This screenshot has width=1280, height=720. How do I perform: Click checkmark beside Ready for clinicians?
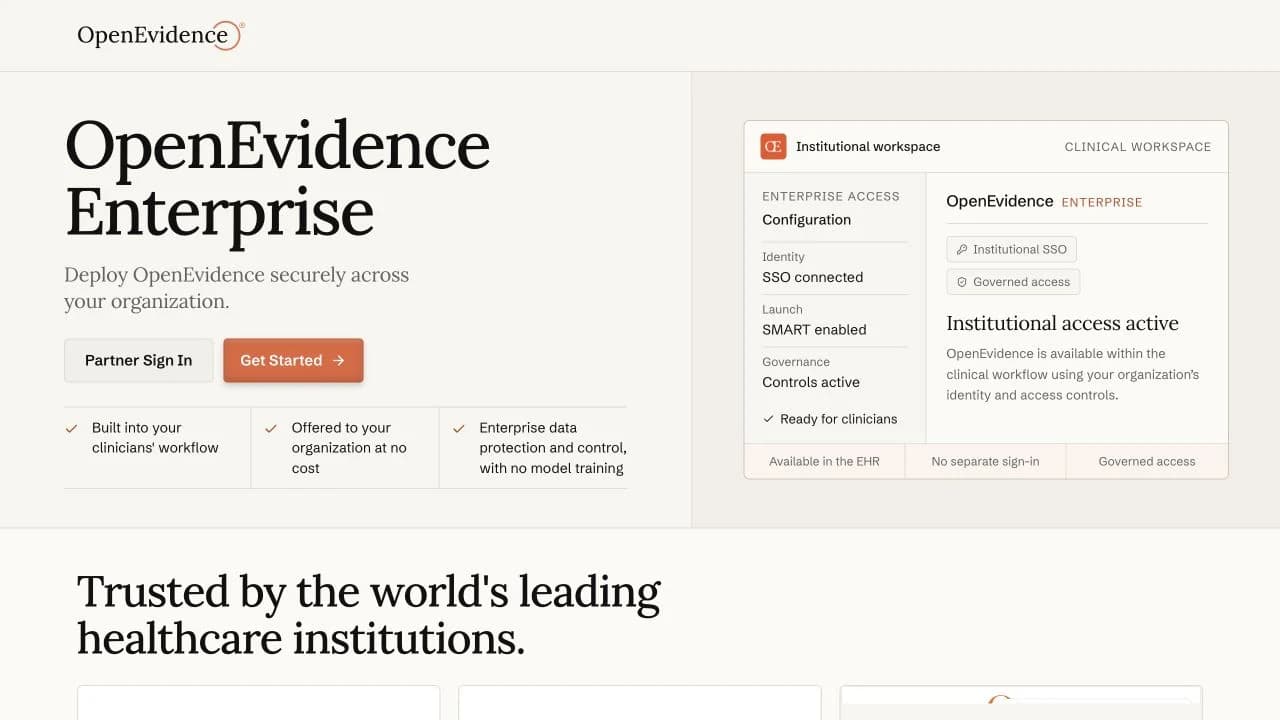pos(768,419)
